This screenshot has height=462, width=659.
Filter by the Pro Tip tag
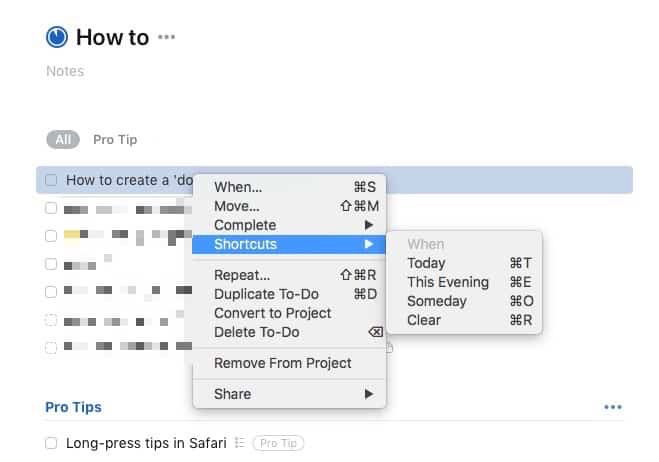coord(115,139)
